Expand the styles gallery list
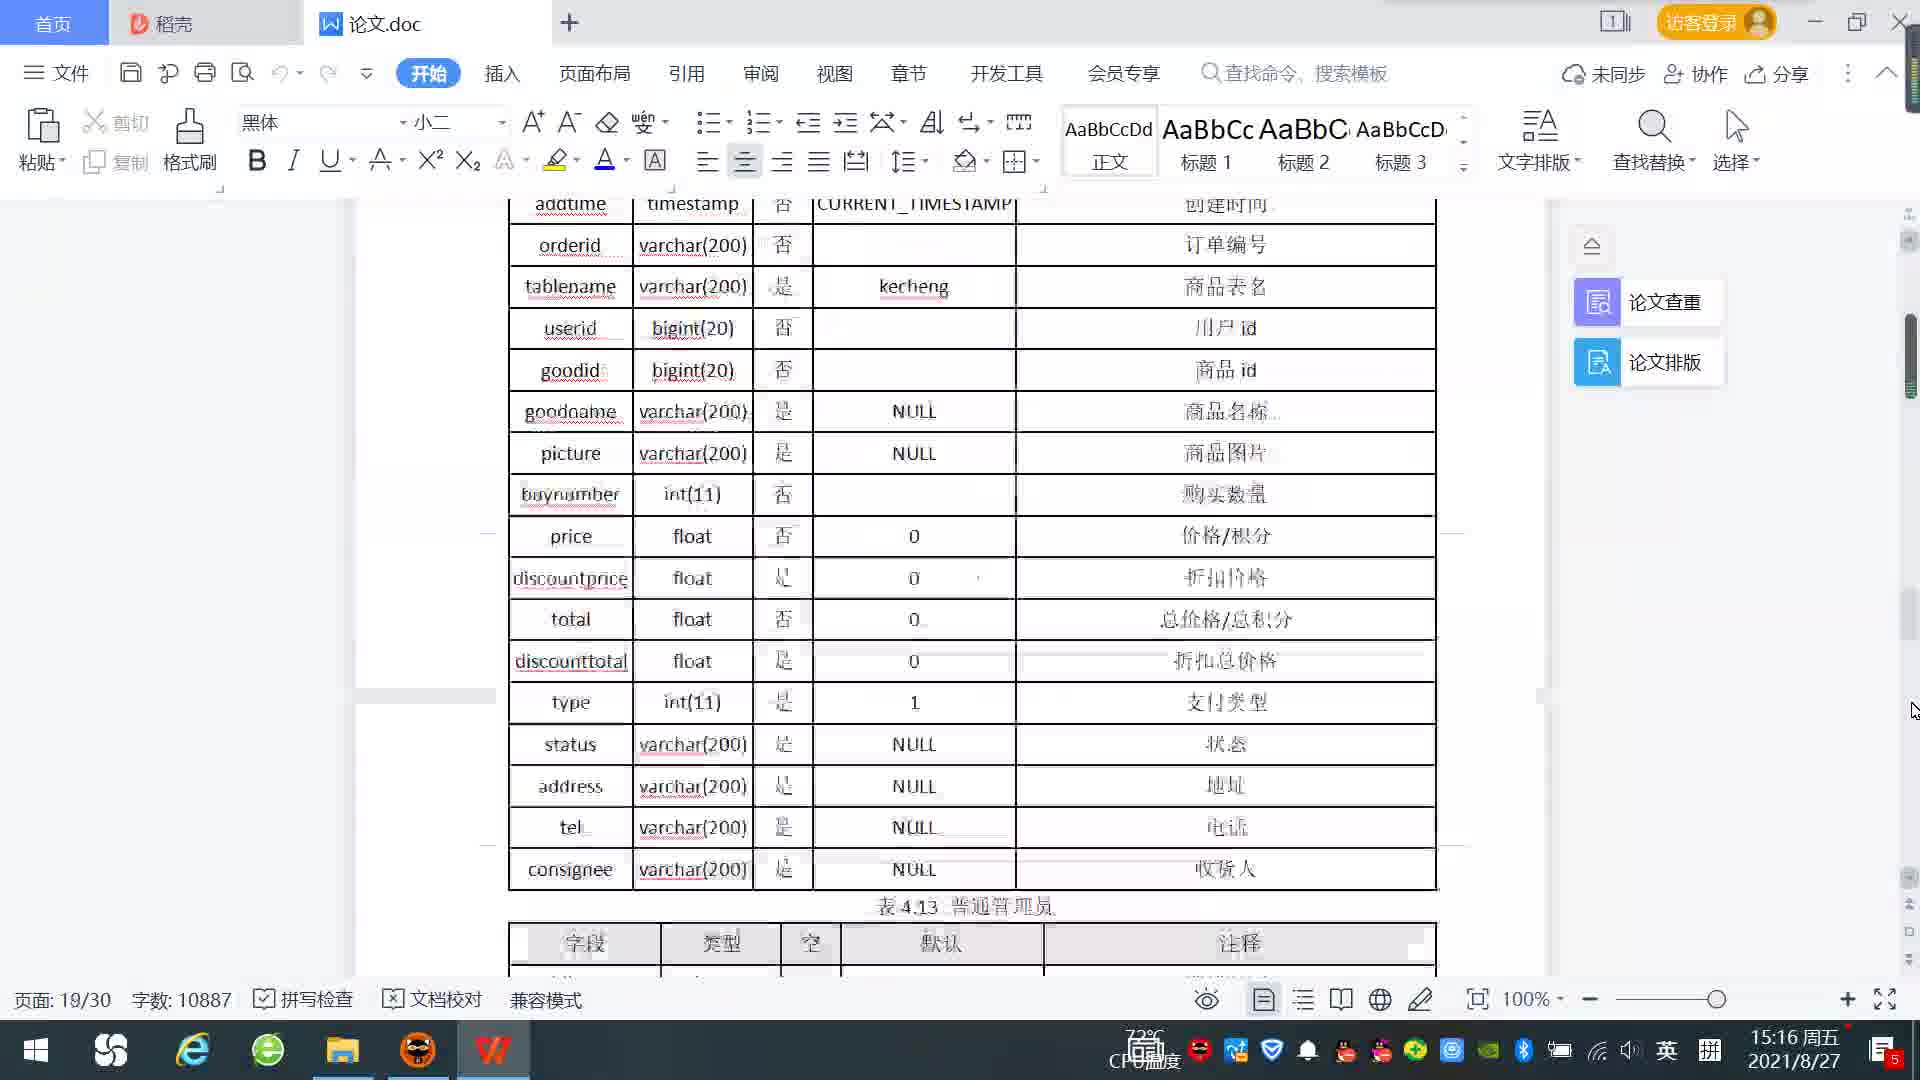1920x1080 pixels. tap(1463, 167)
